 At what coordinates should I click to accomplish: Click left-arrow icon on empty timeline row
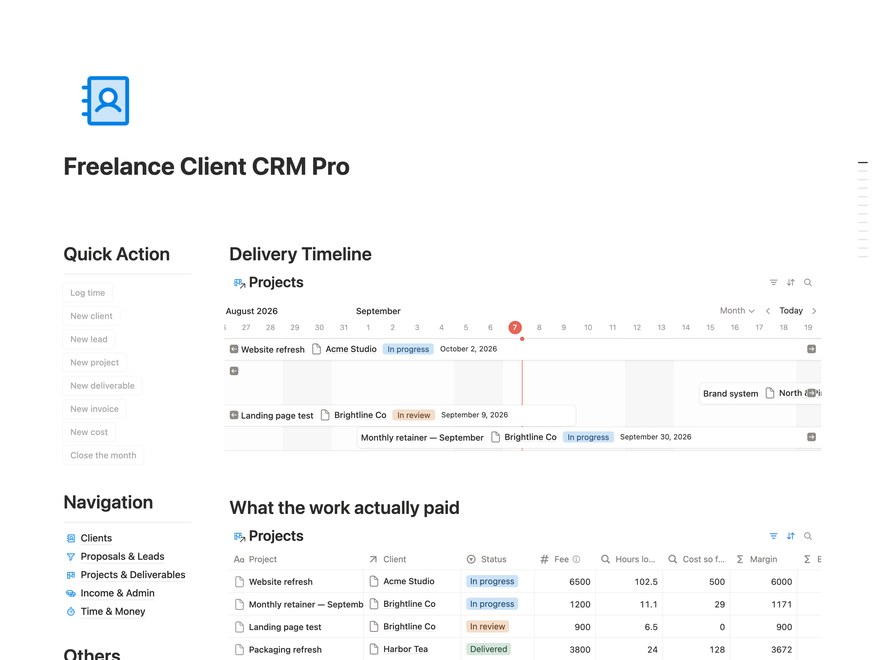[234, 371]
